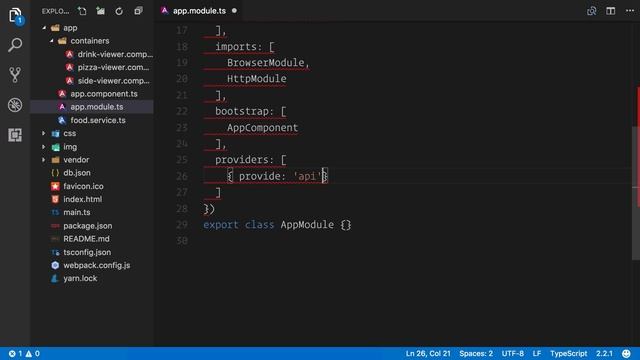Screen dimensions: 640x360
Task: Change line ending via LF
Action: tap(537, 353)
